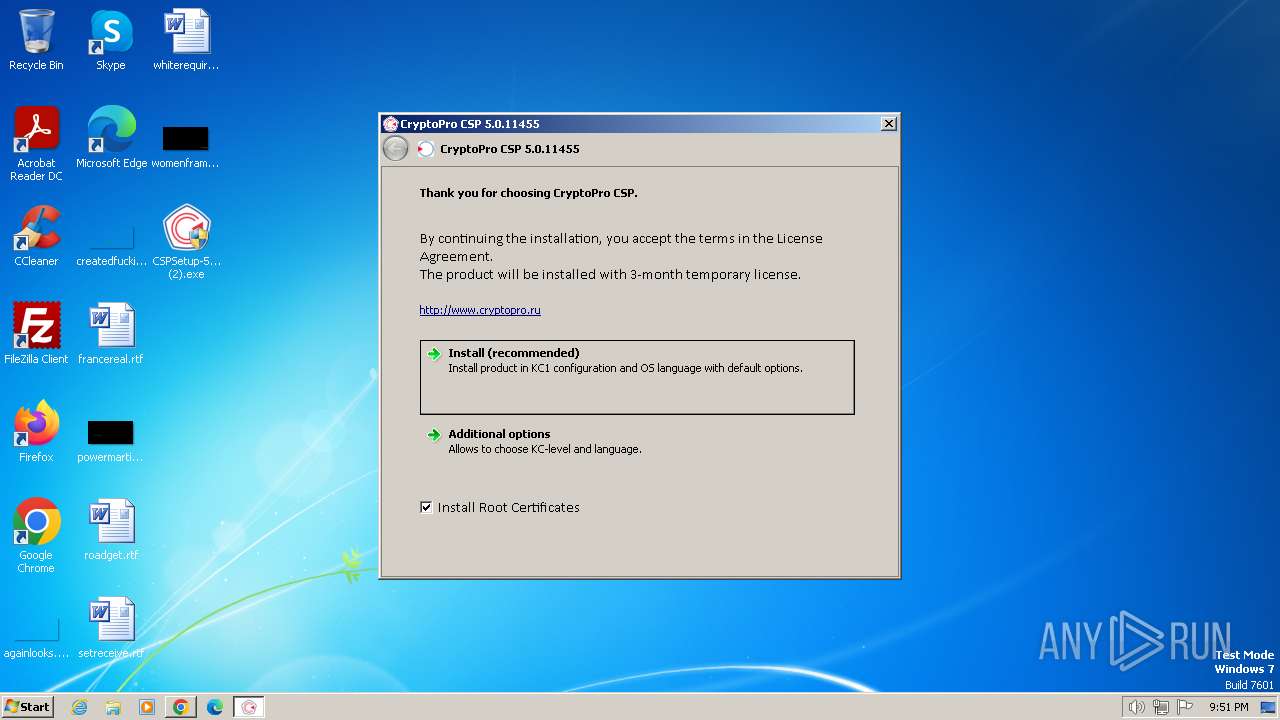
Task: Open the Recycle Bin desktop icon
Action: [36, 40]
